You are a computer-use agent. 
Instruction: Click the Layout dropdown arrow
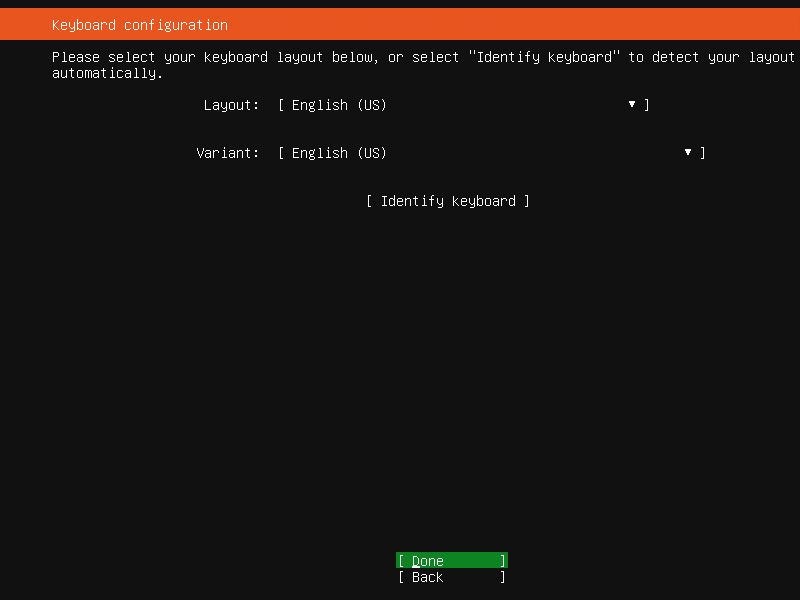tap(632, 105)
